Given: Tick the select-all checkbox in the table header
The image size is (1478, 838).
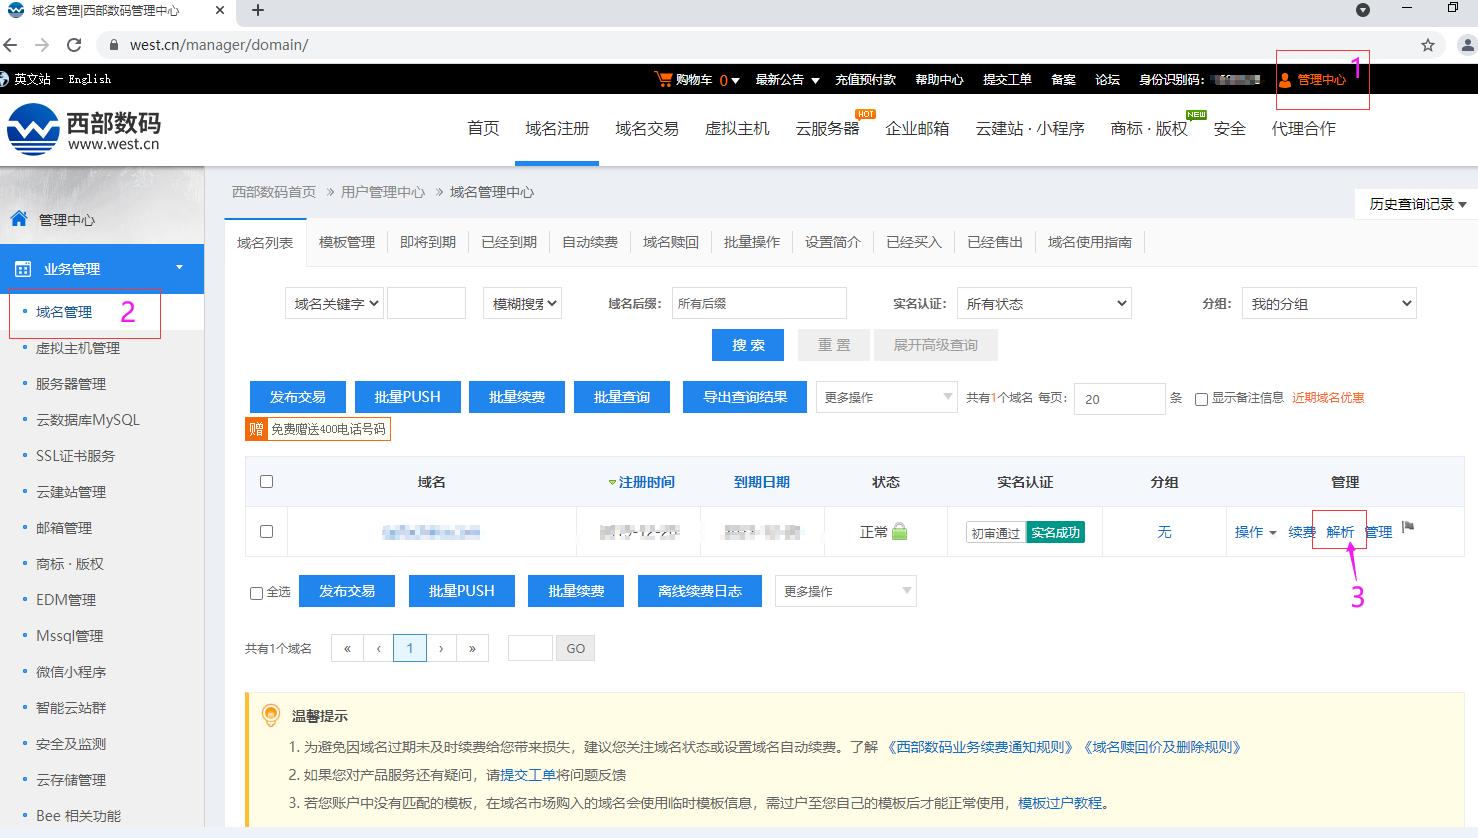Looking at the screenshot, I should click(x=266, y=481).
